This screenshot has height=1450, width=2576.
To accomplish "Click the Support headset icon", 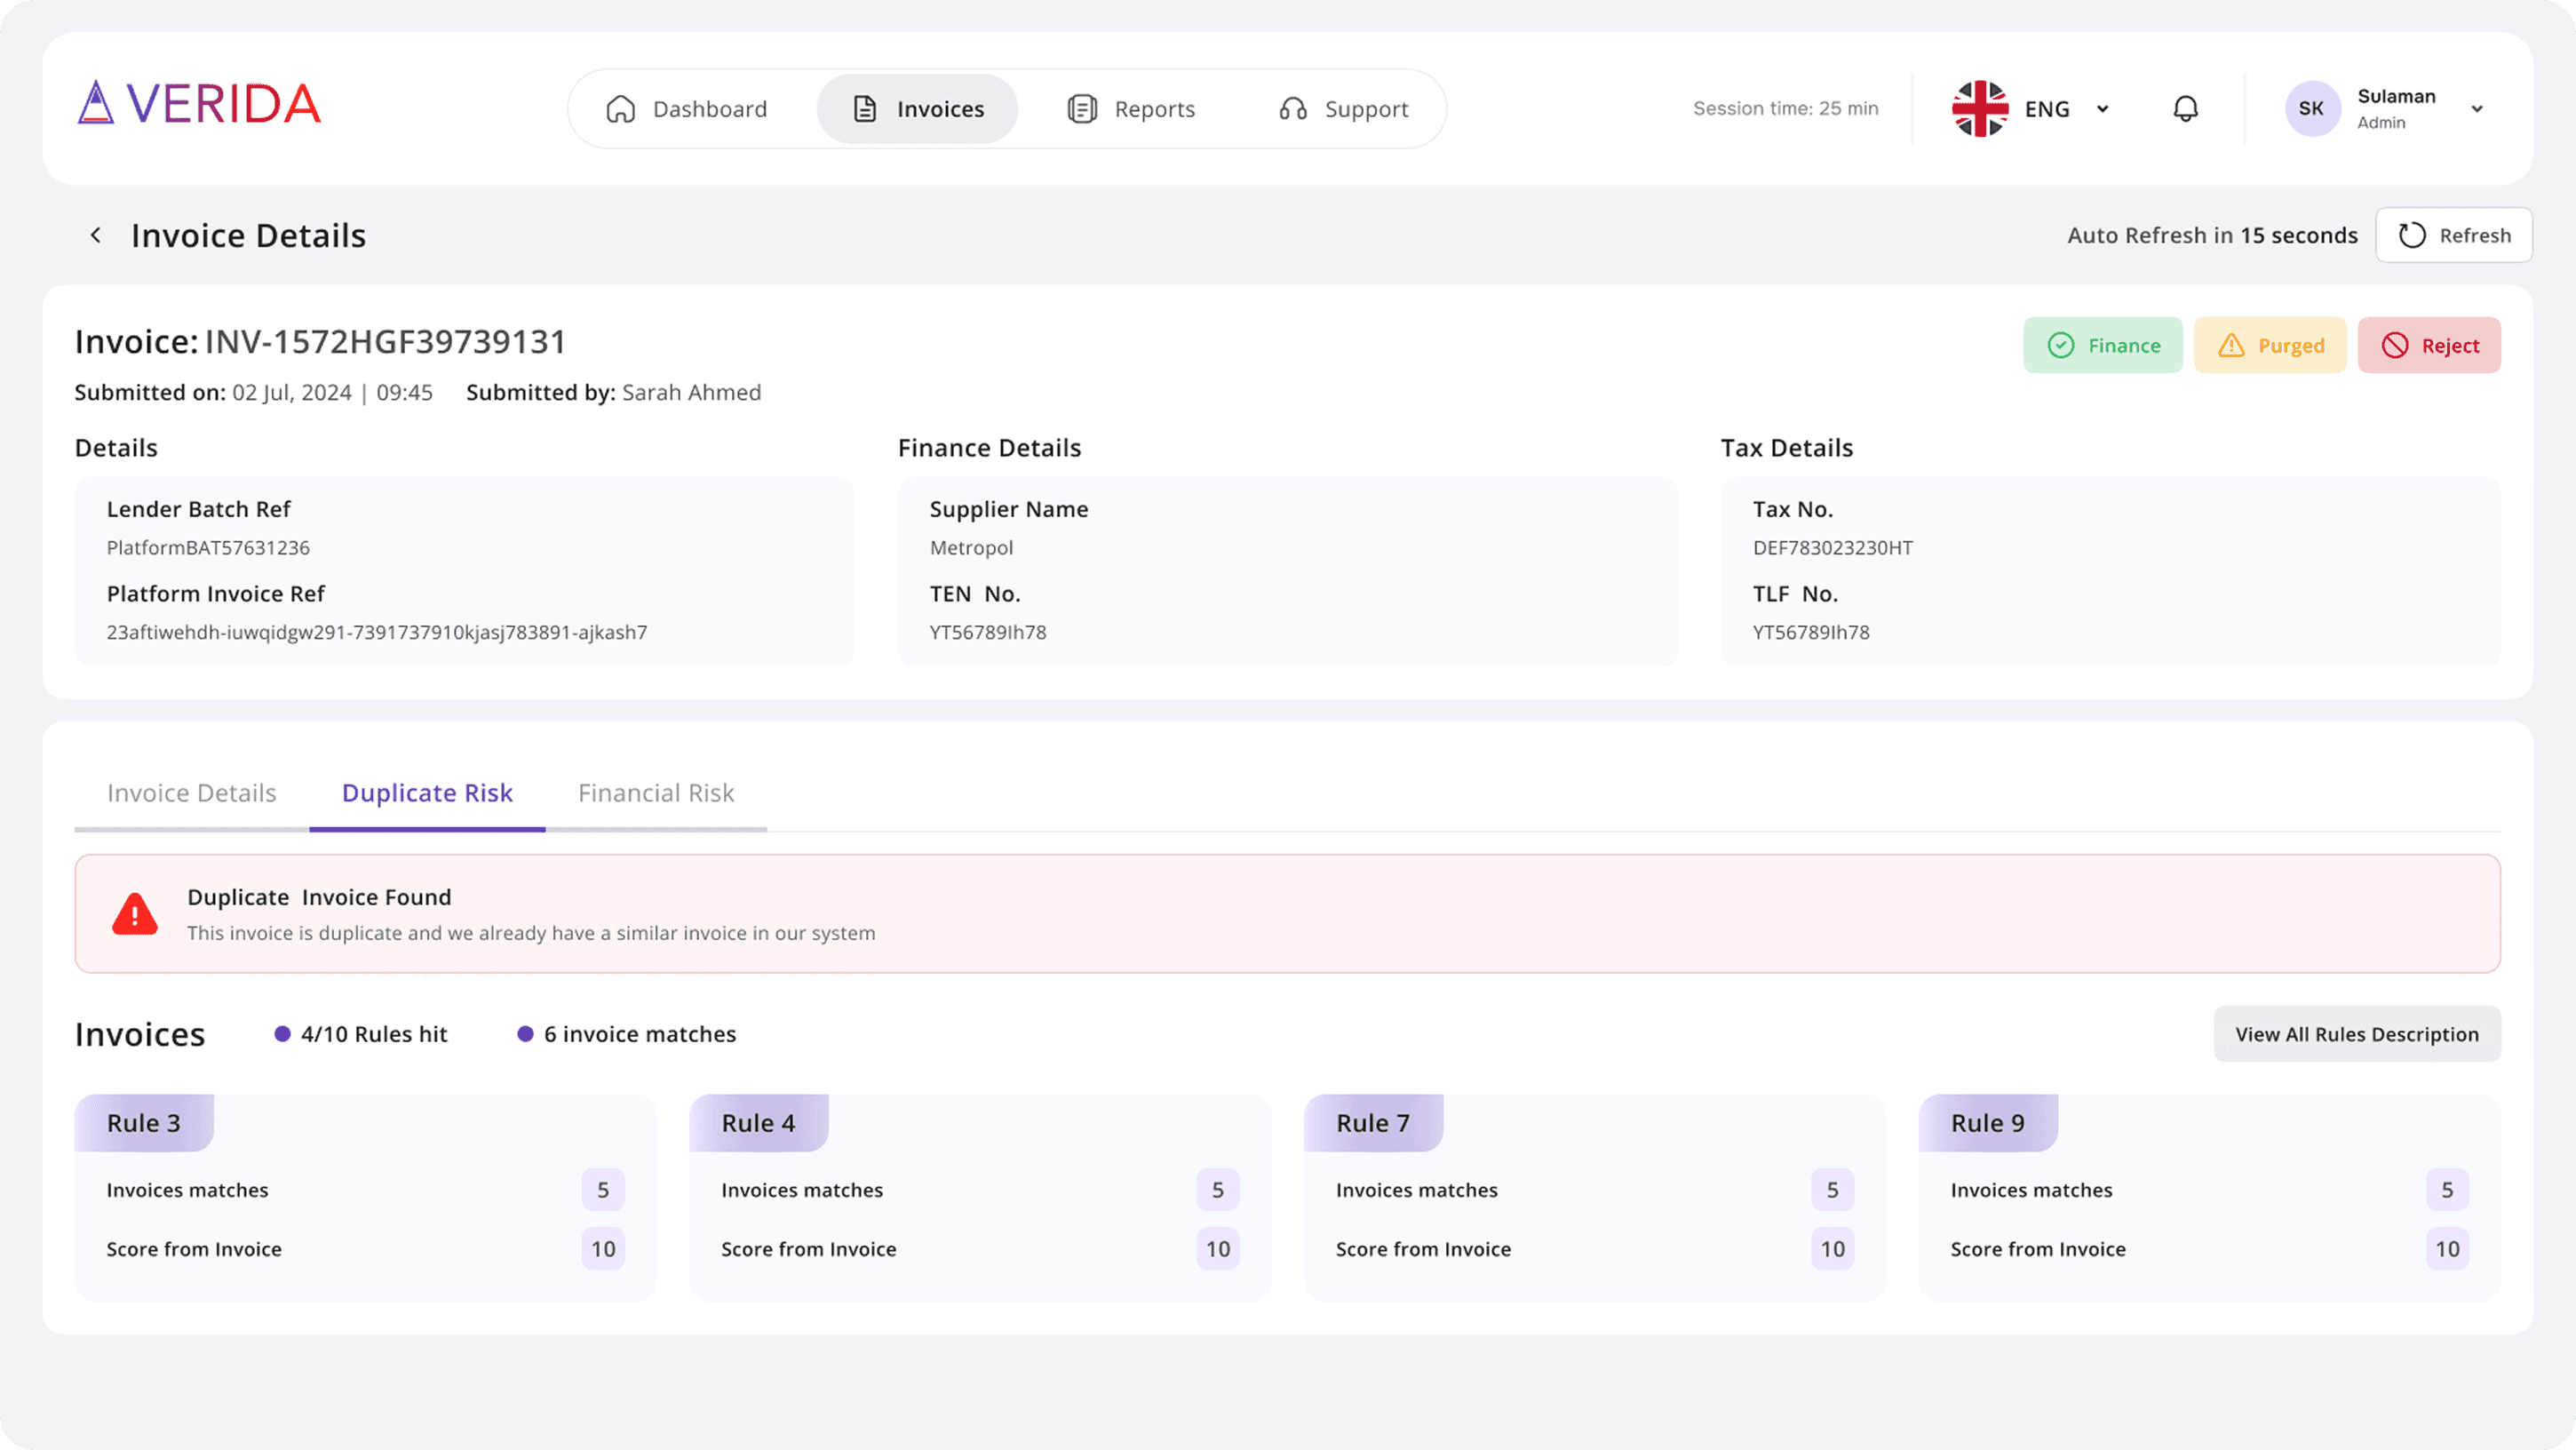I will (x=1293, y=109).
